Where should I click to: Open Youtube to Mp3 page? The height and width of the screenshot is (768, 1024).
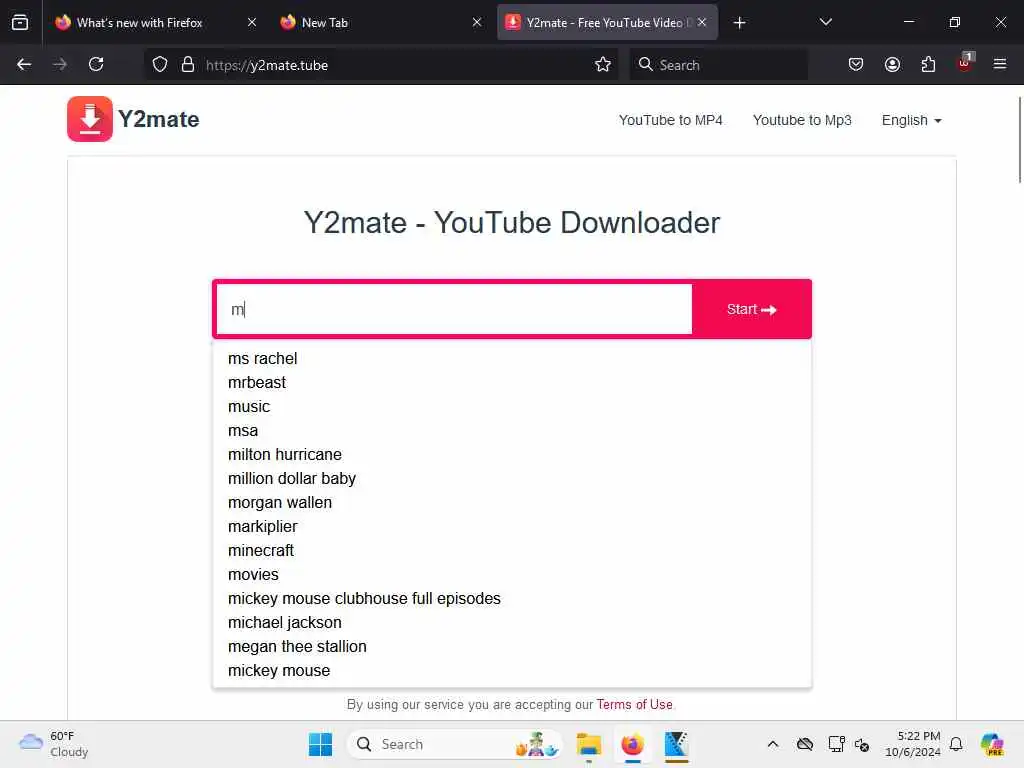click(x=802, y=120)
